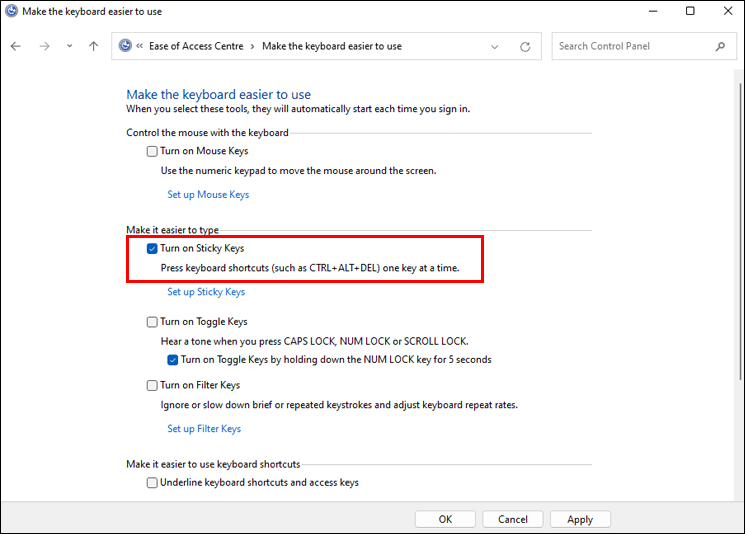Uncheck Turn on Sticky Keys
The height and width of the screenshot is (534, 745).
pos(152,248)
